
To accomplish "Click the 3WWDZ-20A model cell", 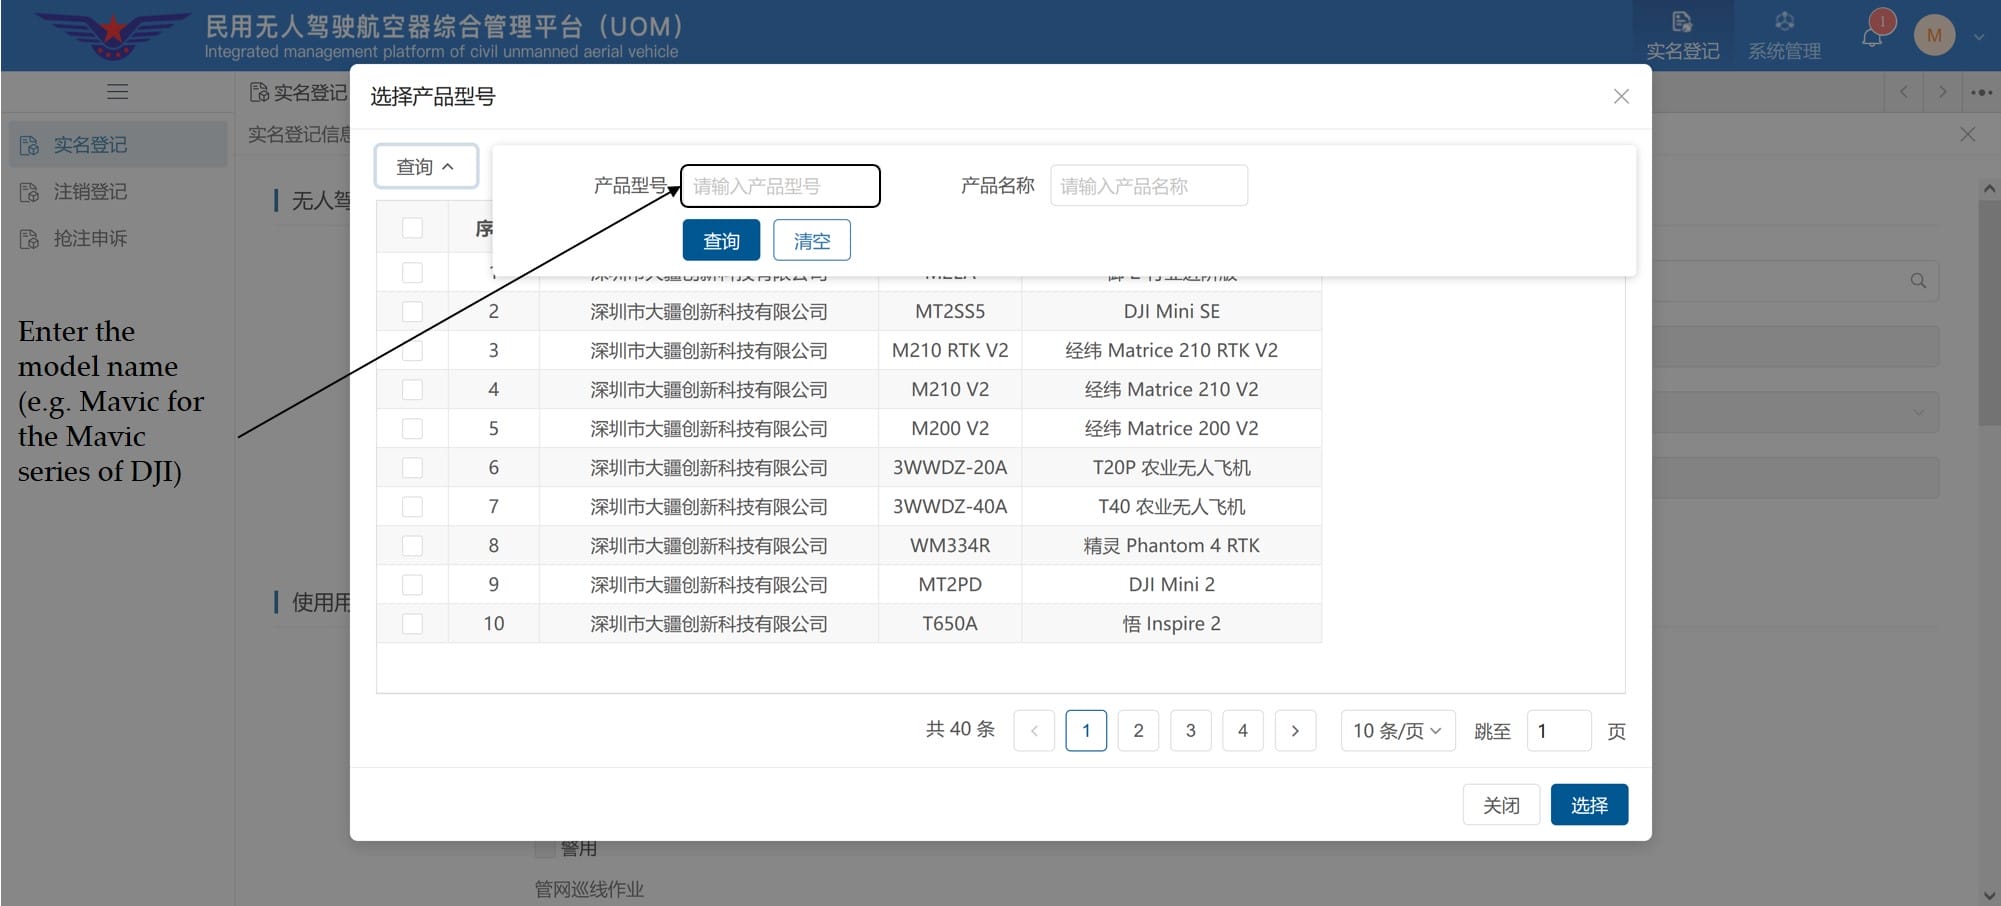I will pos(950,468).
